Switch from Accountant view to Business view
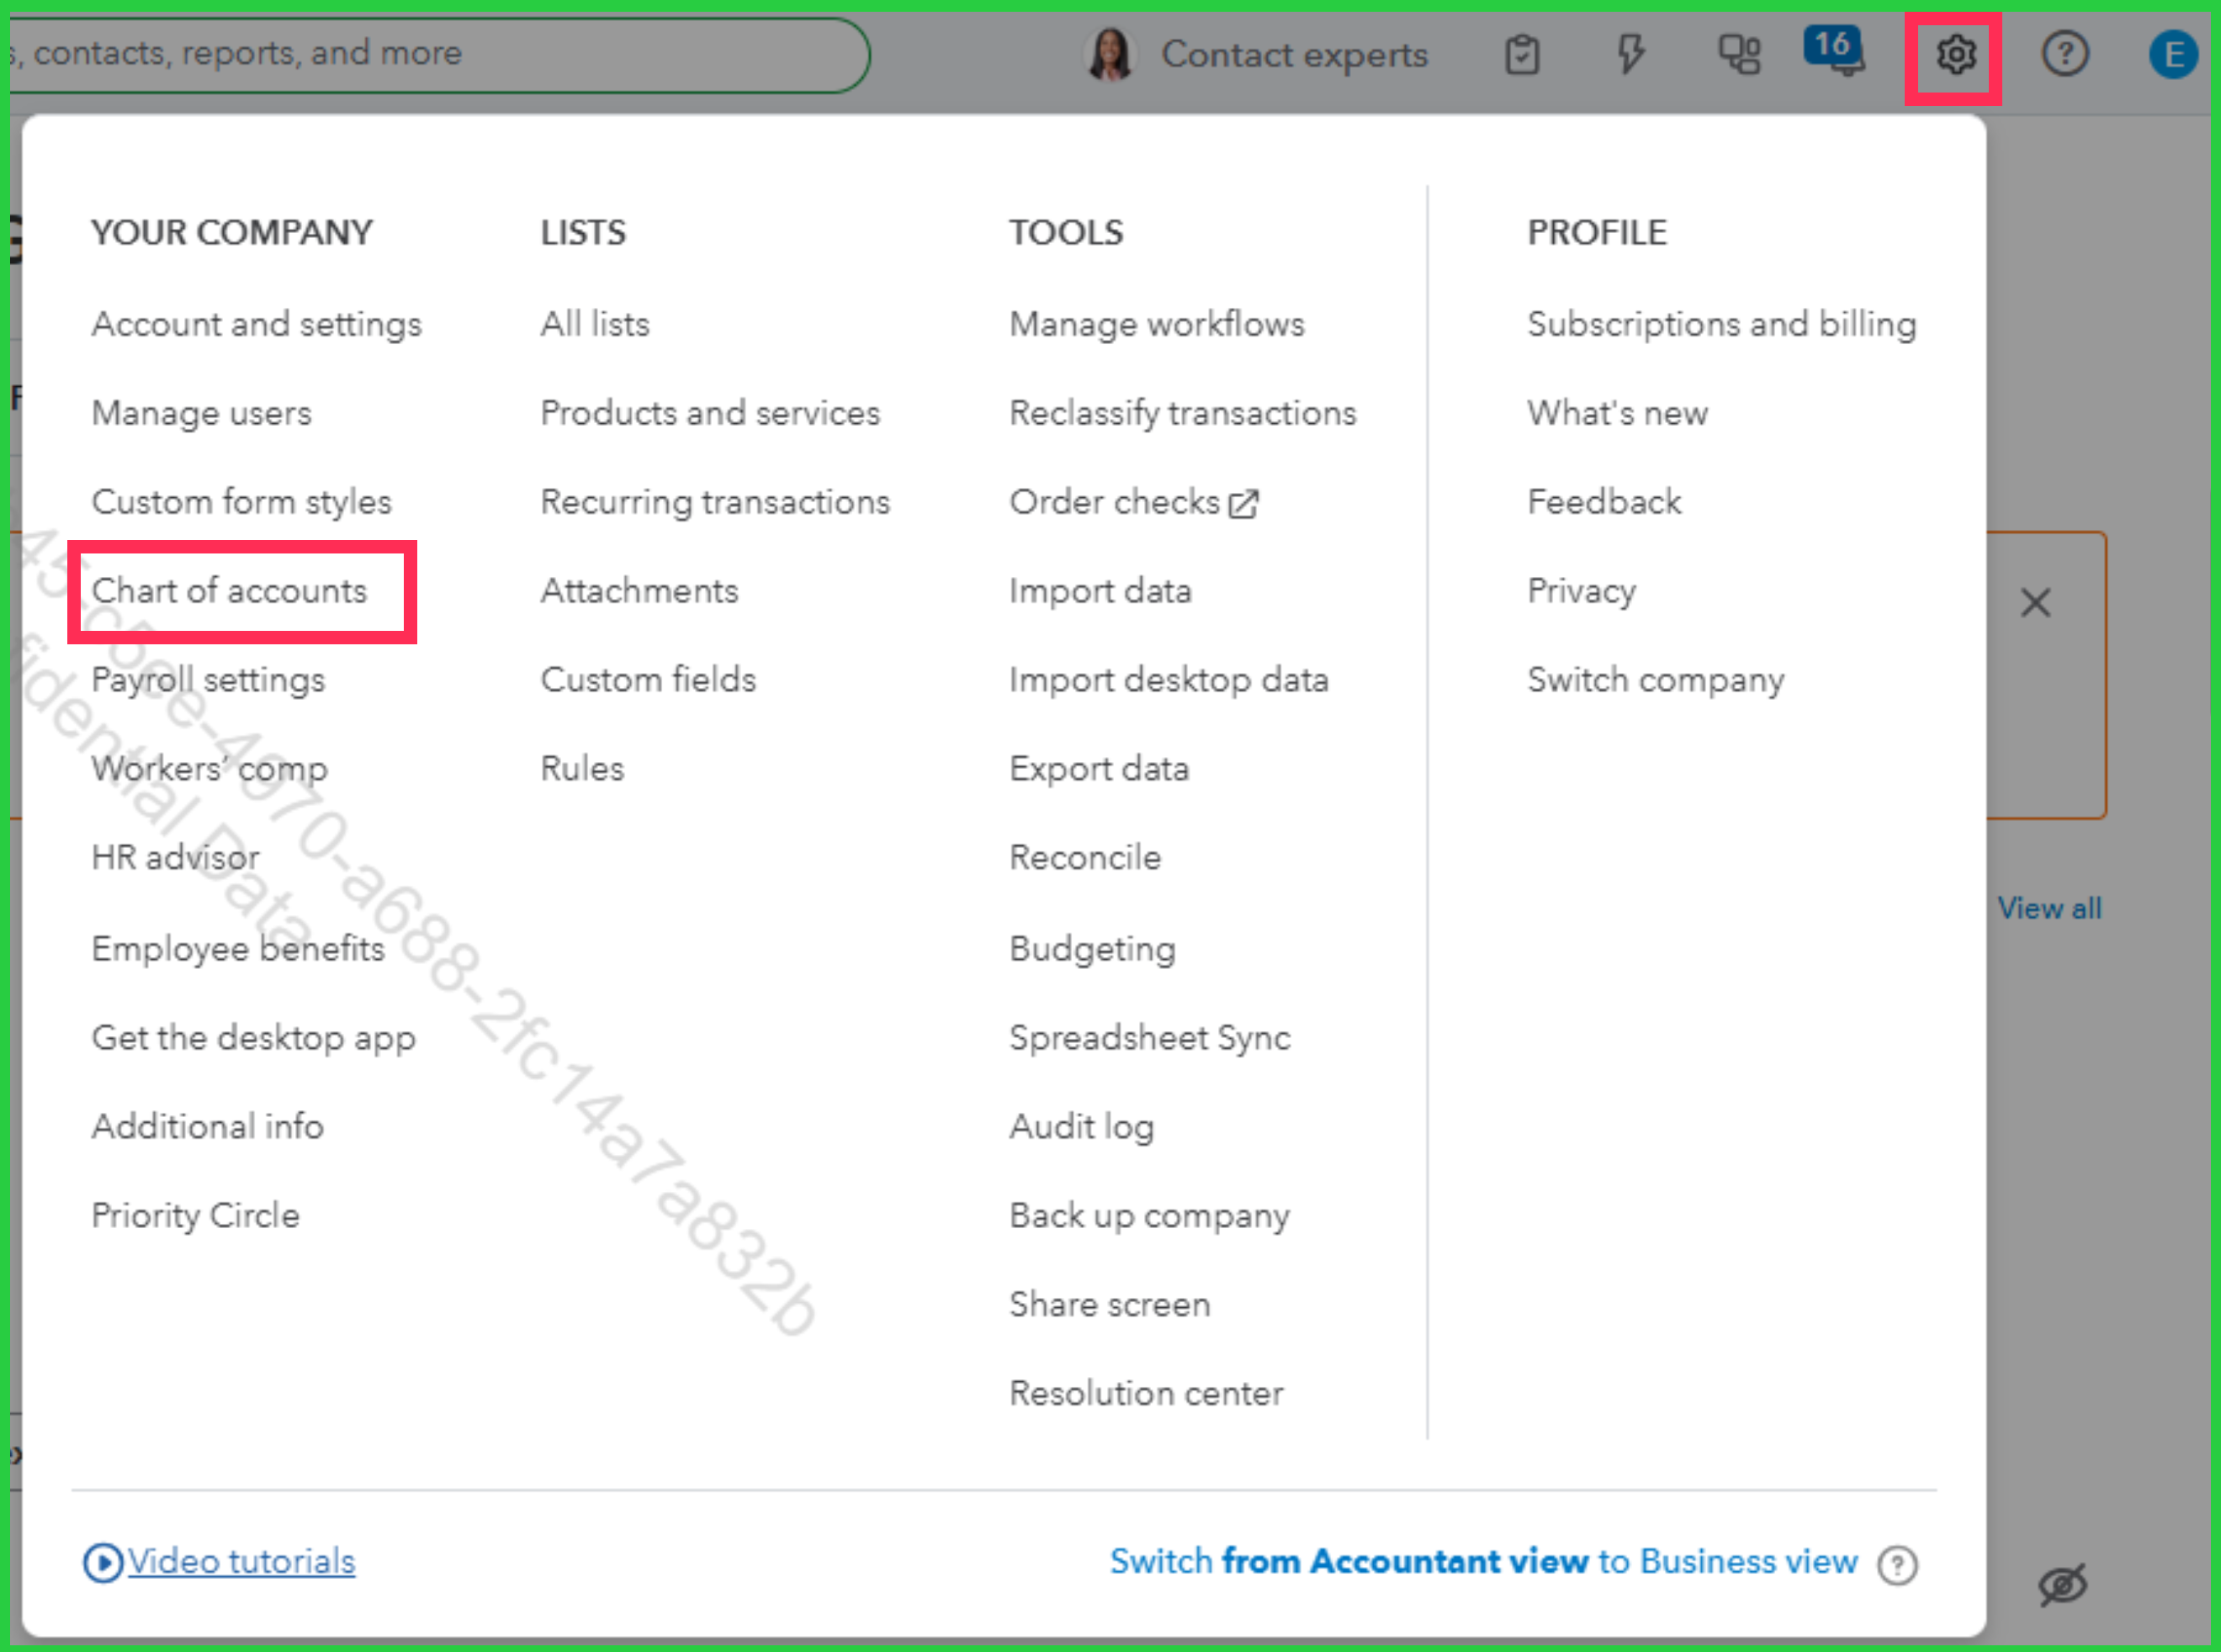Viewport: 2221px width, 1652px height. 1483,1562
